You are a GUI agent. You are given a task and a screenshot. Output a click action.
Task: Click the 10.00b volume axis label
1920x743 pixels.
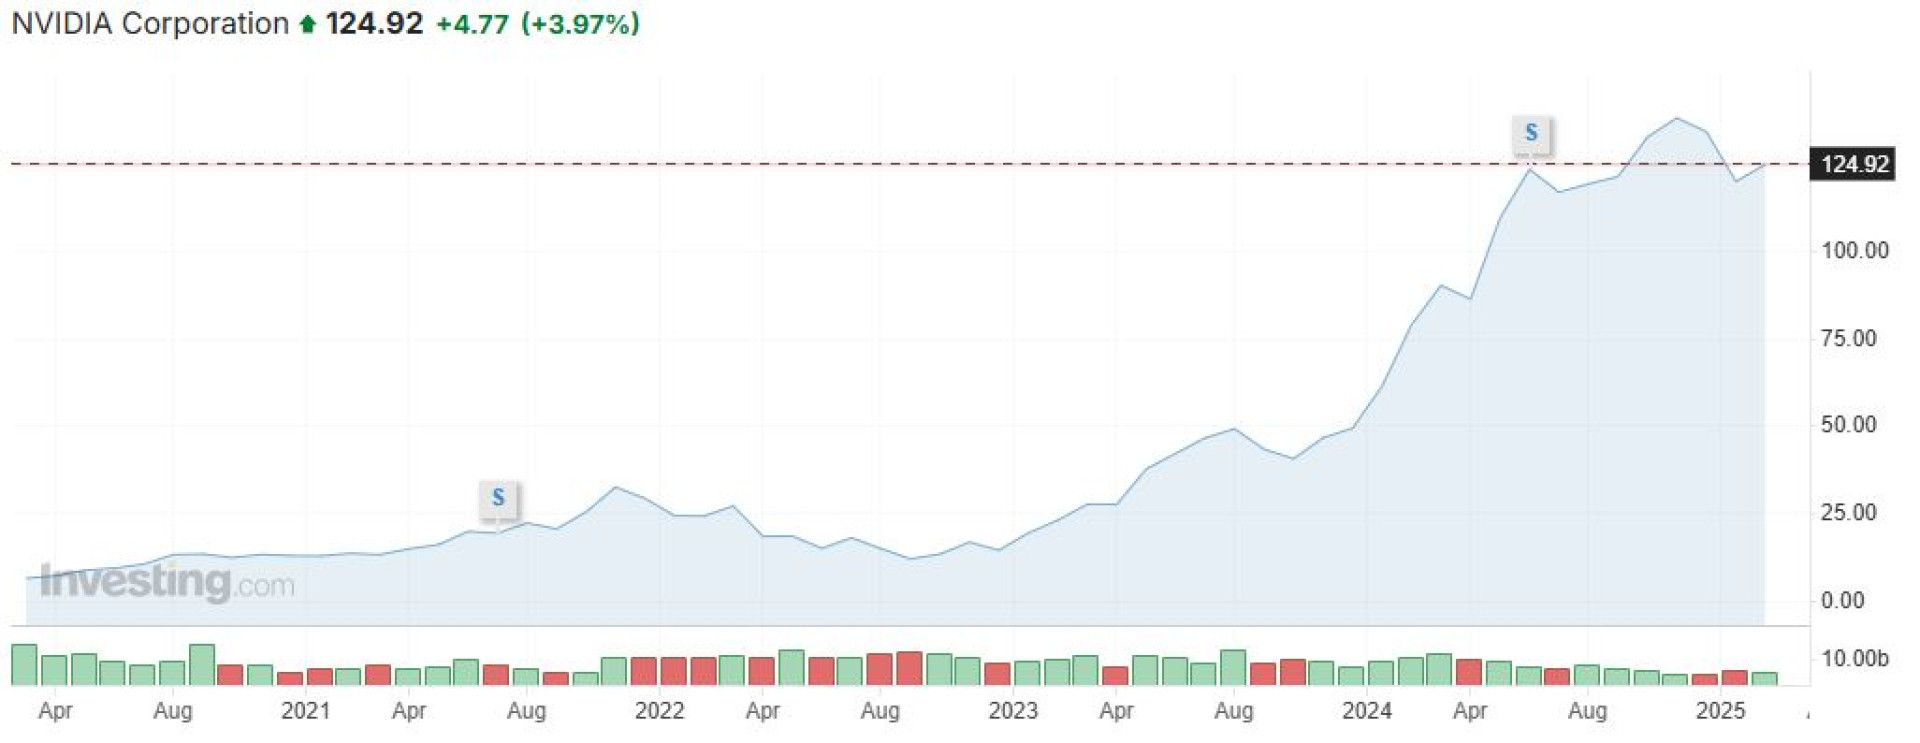pyautogui.click(x=1855, y=659)
